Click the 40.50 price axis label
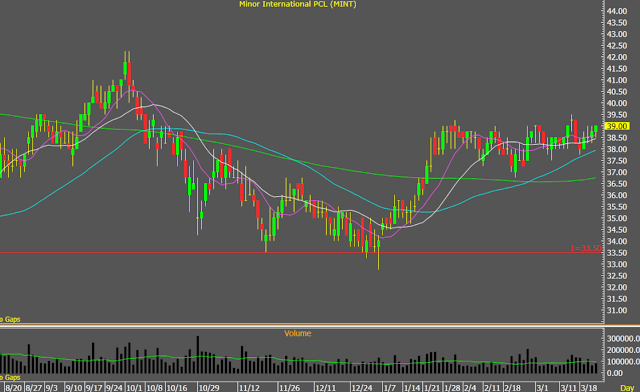640x392 pixels. (x=617, y=91)
